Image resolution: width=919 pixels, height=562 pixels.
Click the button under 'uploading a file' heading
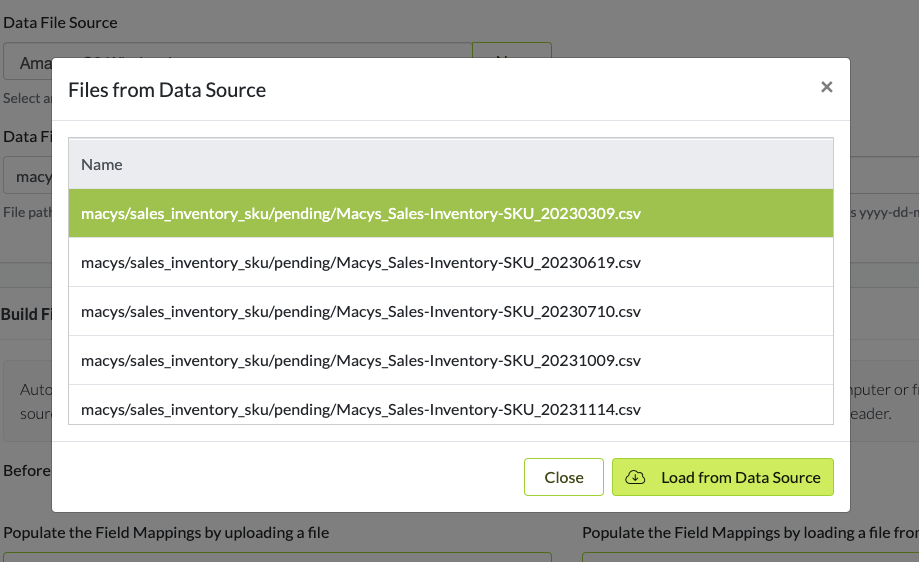tap(277, 556)
